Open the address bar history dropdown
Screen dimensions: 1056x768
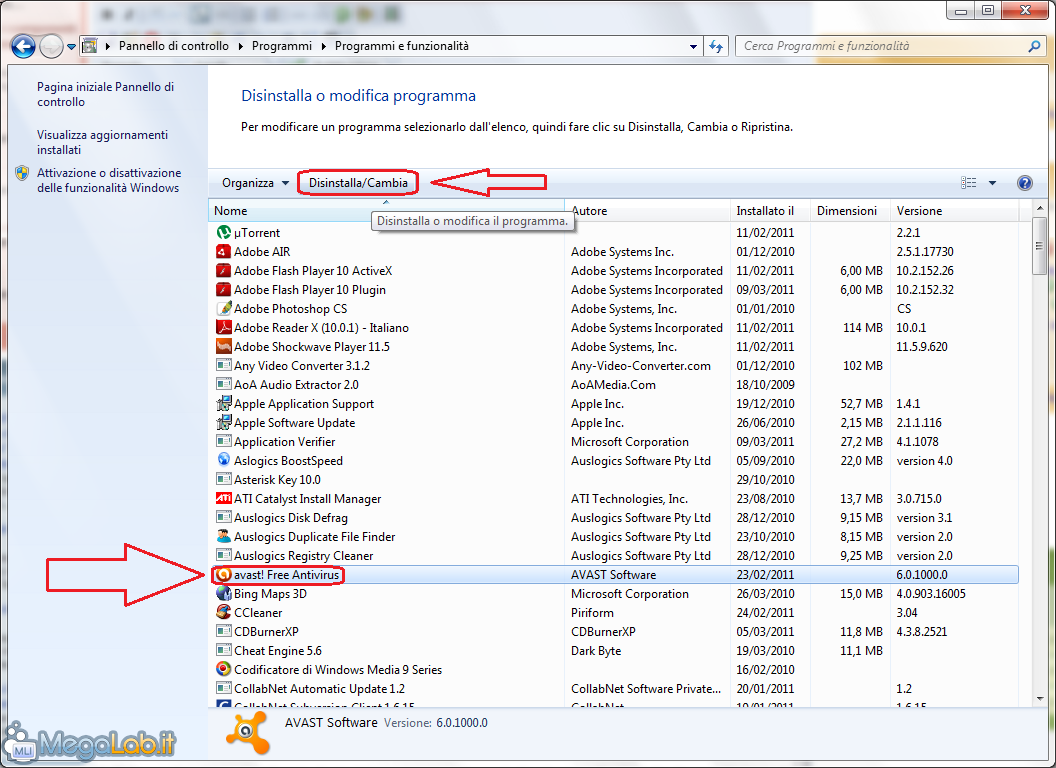[x=693, y=46]
